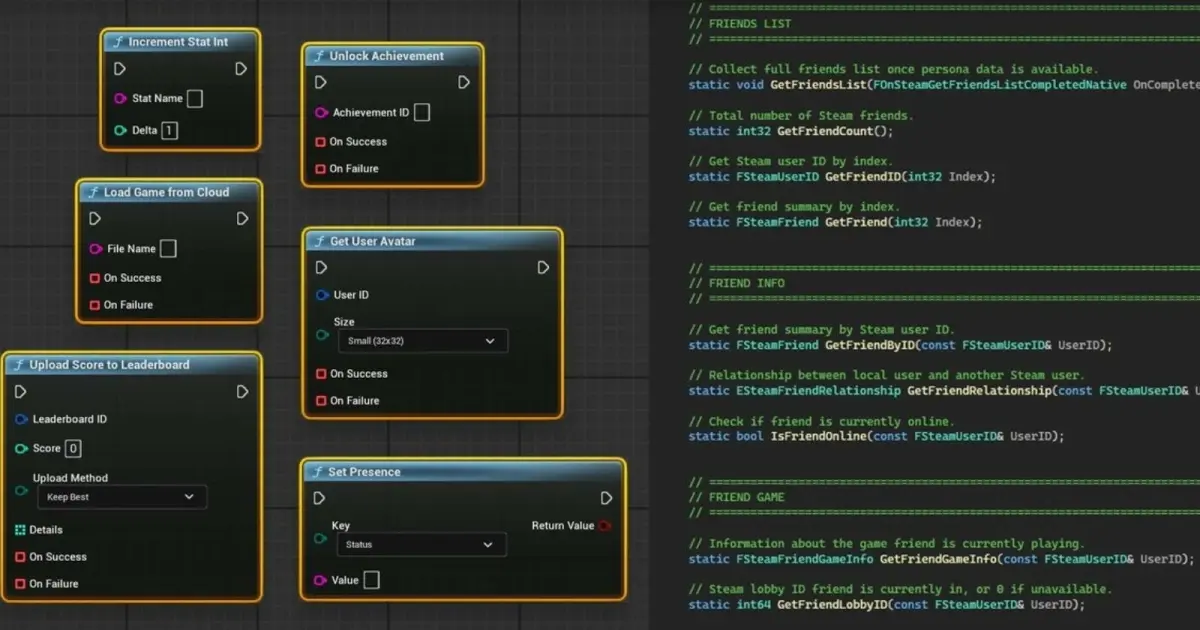Click the exec input pin on Get User Avatar

[322, 267]
